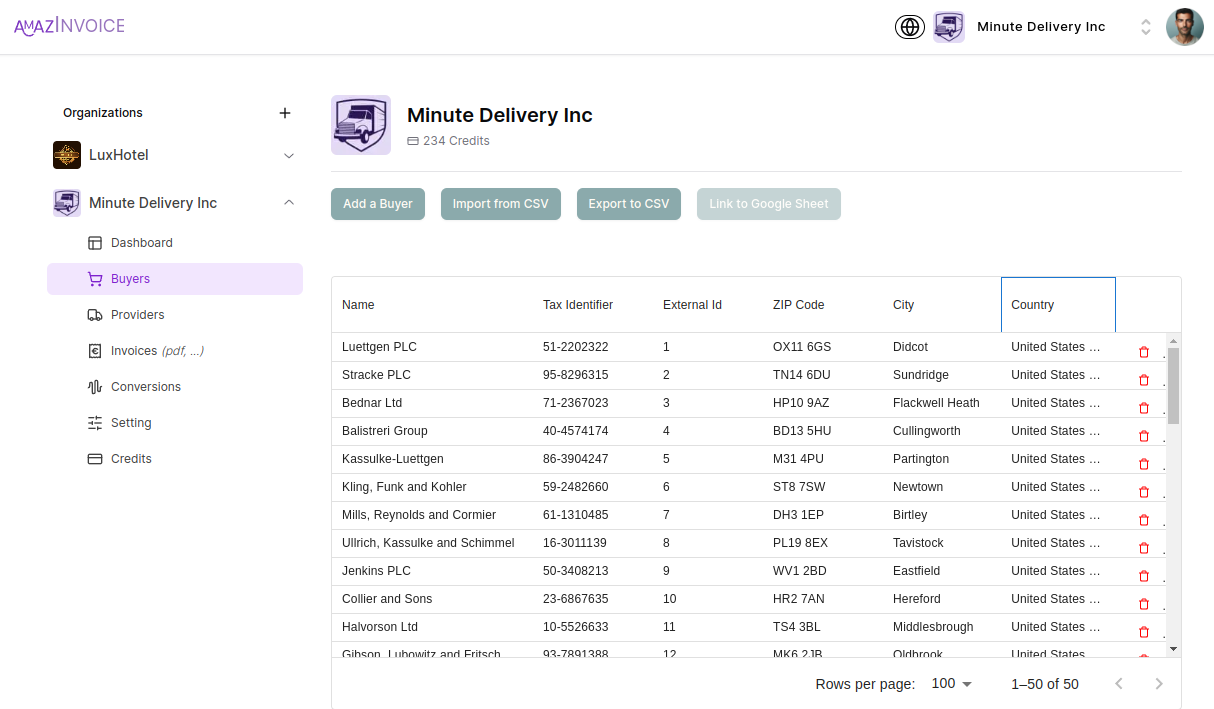Expand the LuxHotel organization
Image resolution: width=1214 pixels, height=709 pixels.
click(289, 155)
